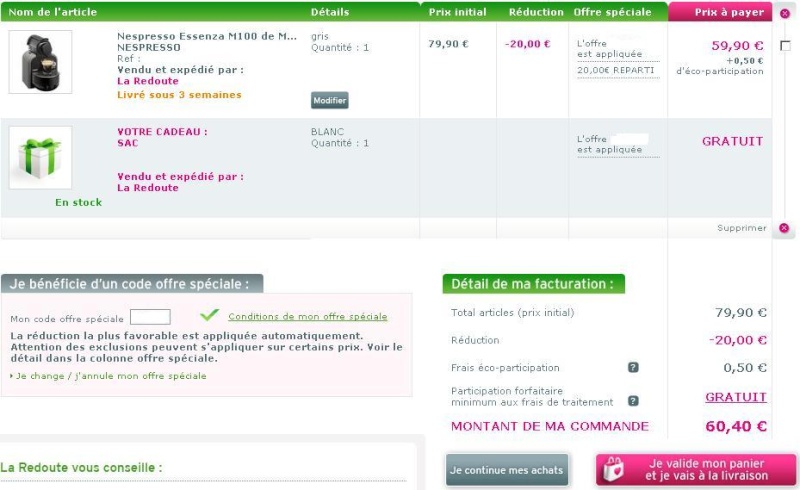Screen dimensions: 800x490
Task: Click the Nespresso coffee machine product image
Action: point(40,62)
